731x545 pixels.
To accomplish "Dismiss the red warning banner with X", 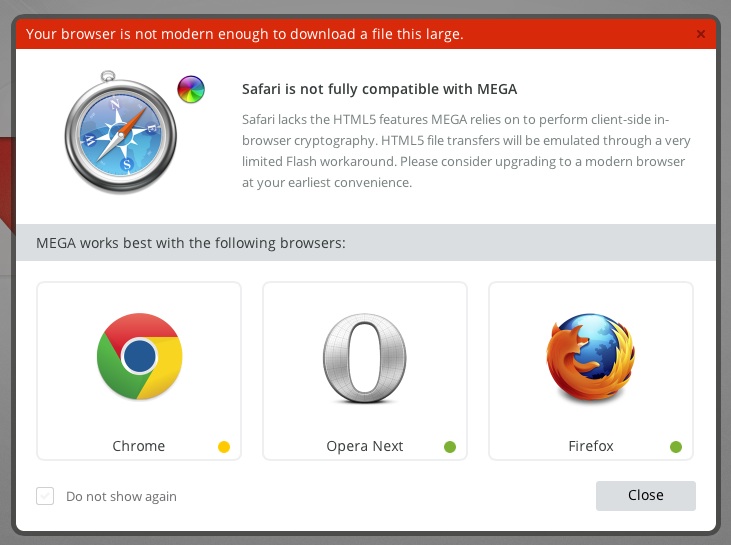I will coord(700,34).
